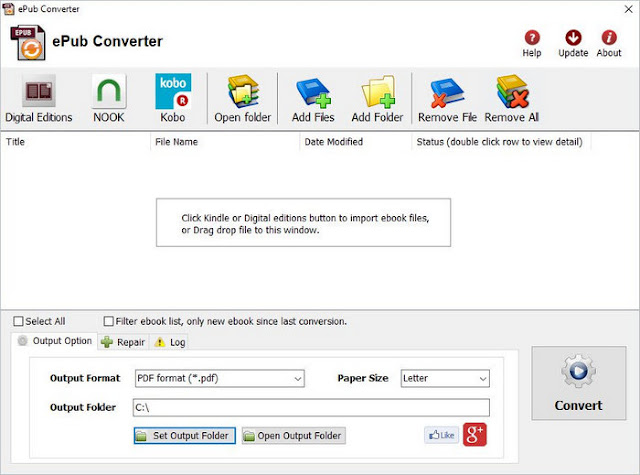640x475 pixels.
Task: Toggle the Select All checkbox
Action: 18,321
